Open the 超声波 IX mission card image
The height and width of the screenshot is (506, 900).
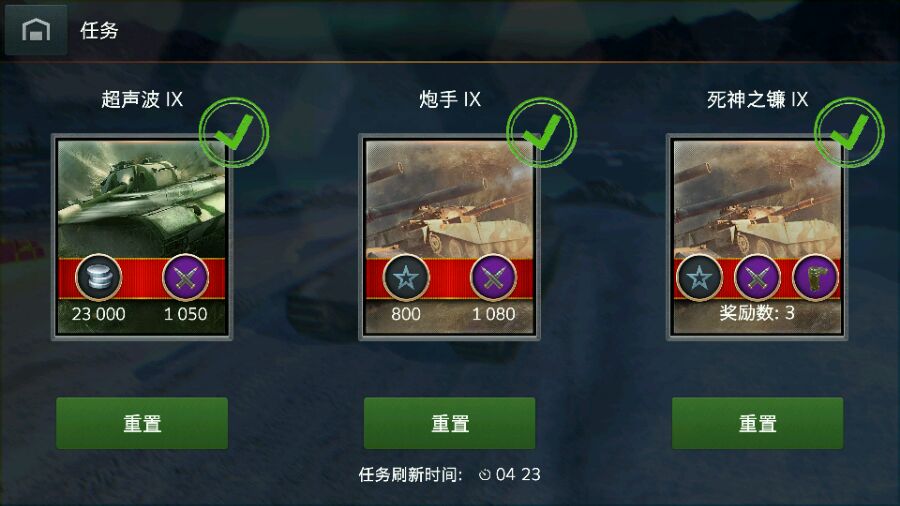pos(142,237)
